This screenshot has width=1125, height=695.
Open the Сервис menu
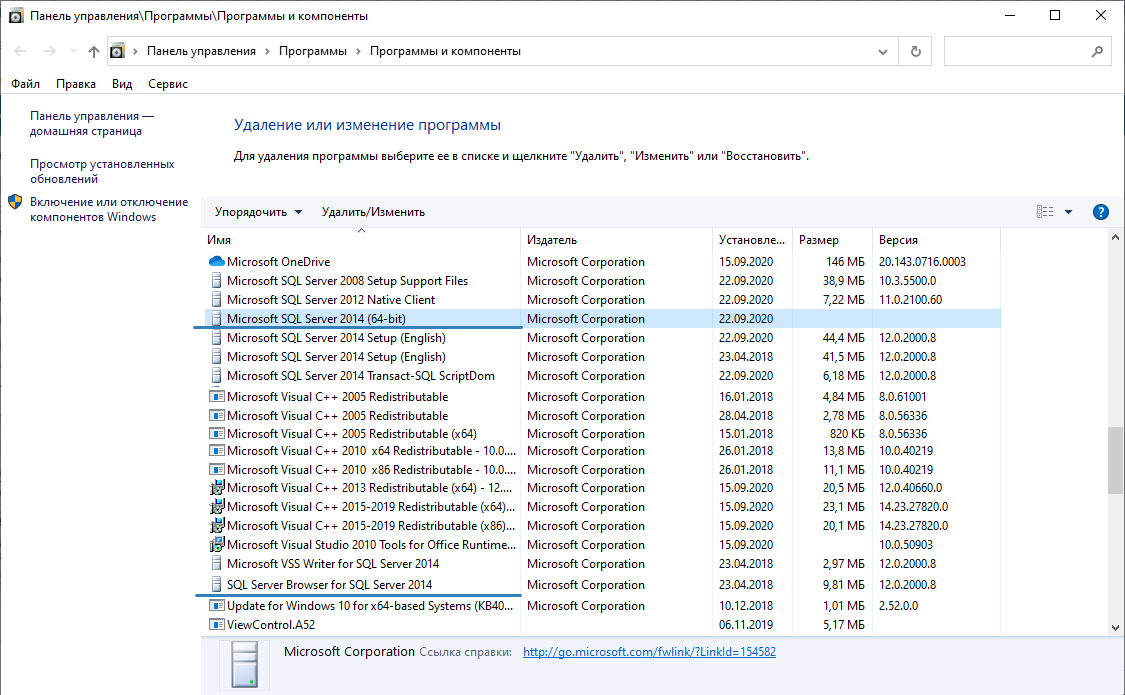[168, 84]
